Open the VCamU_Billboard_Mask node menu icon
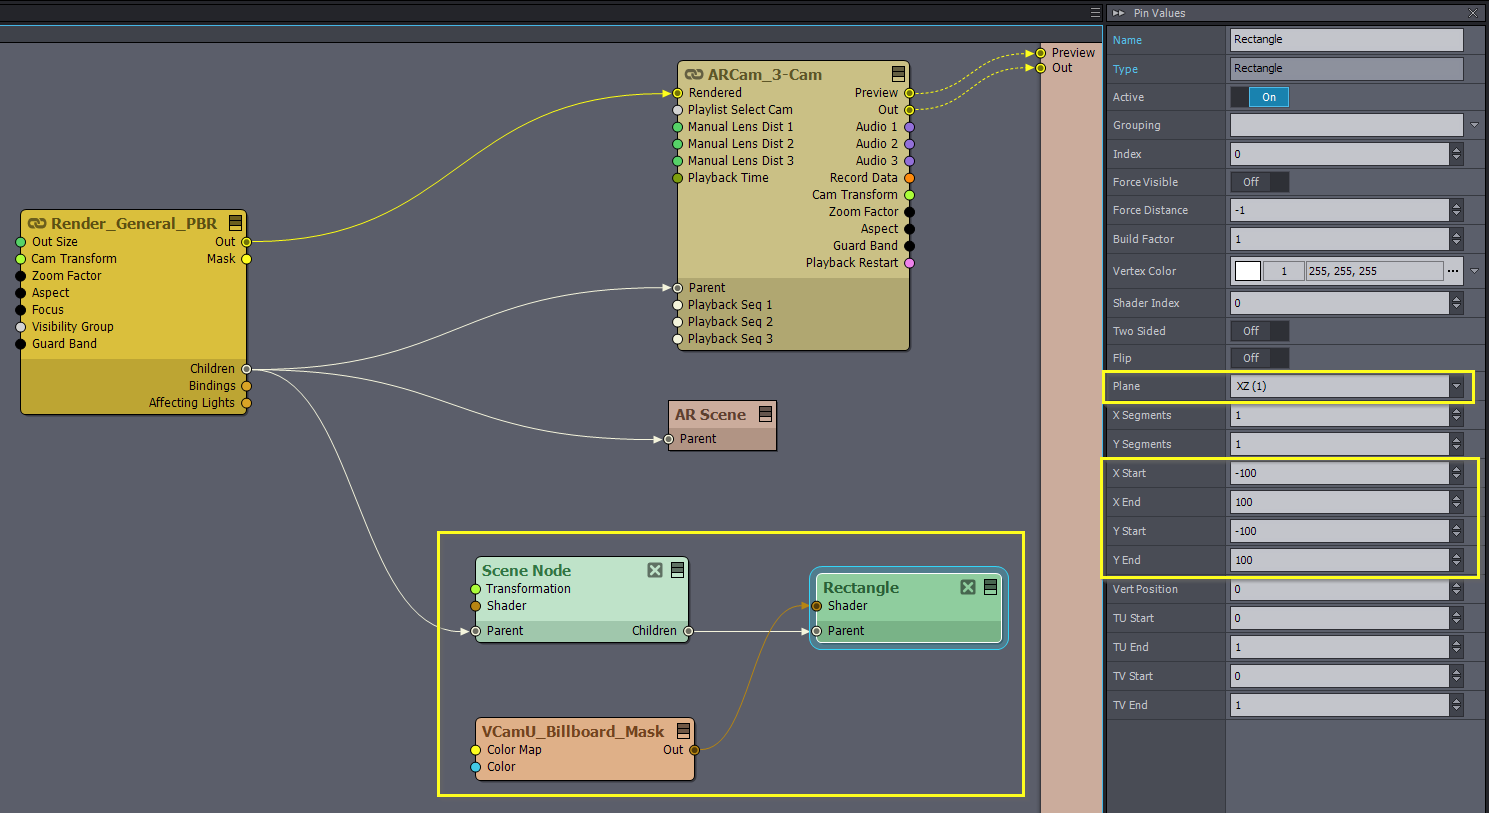1489x813 pixels. 683,731
